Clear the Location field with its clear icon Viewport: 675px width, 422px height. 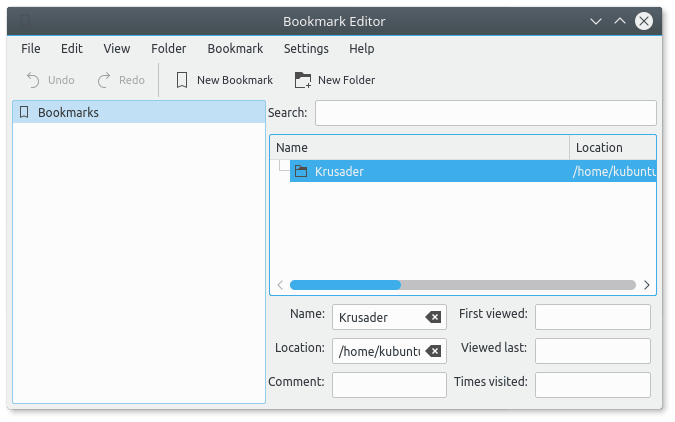coord(433,351)
